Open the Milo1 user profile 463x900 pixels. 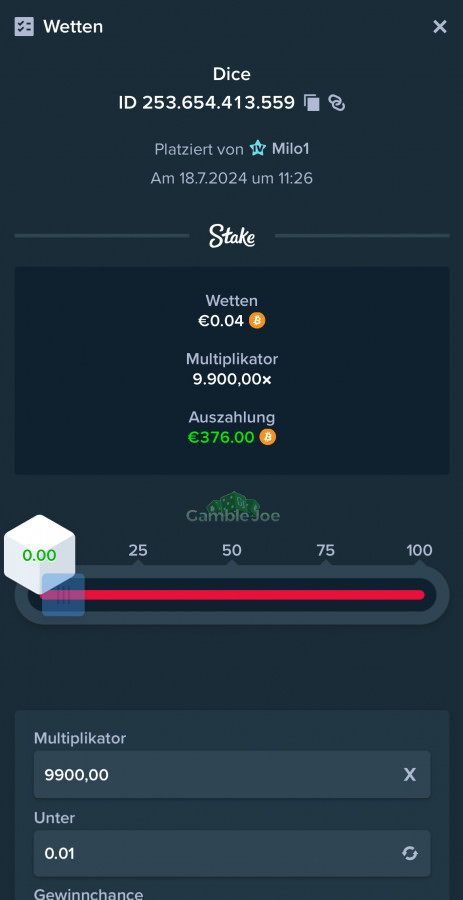coord(290,149)
